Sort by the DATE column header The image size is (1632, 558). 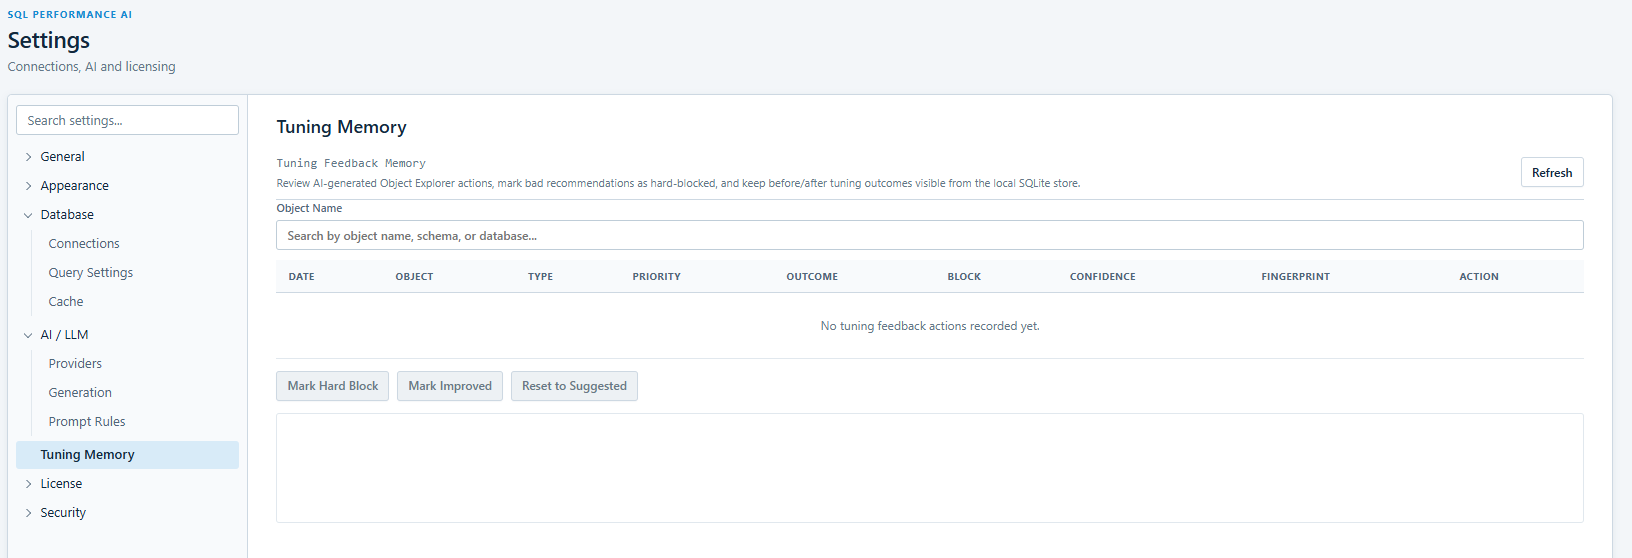click(x=301, y=277)
